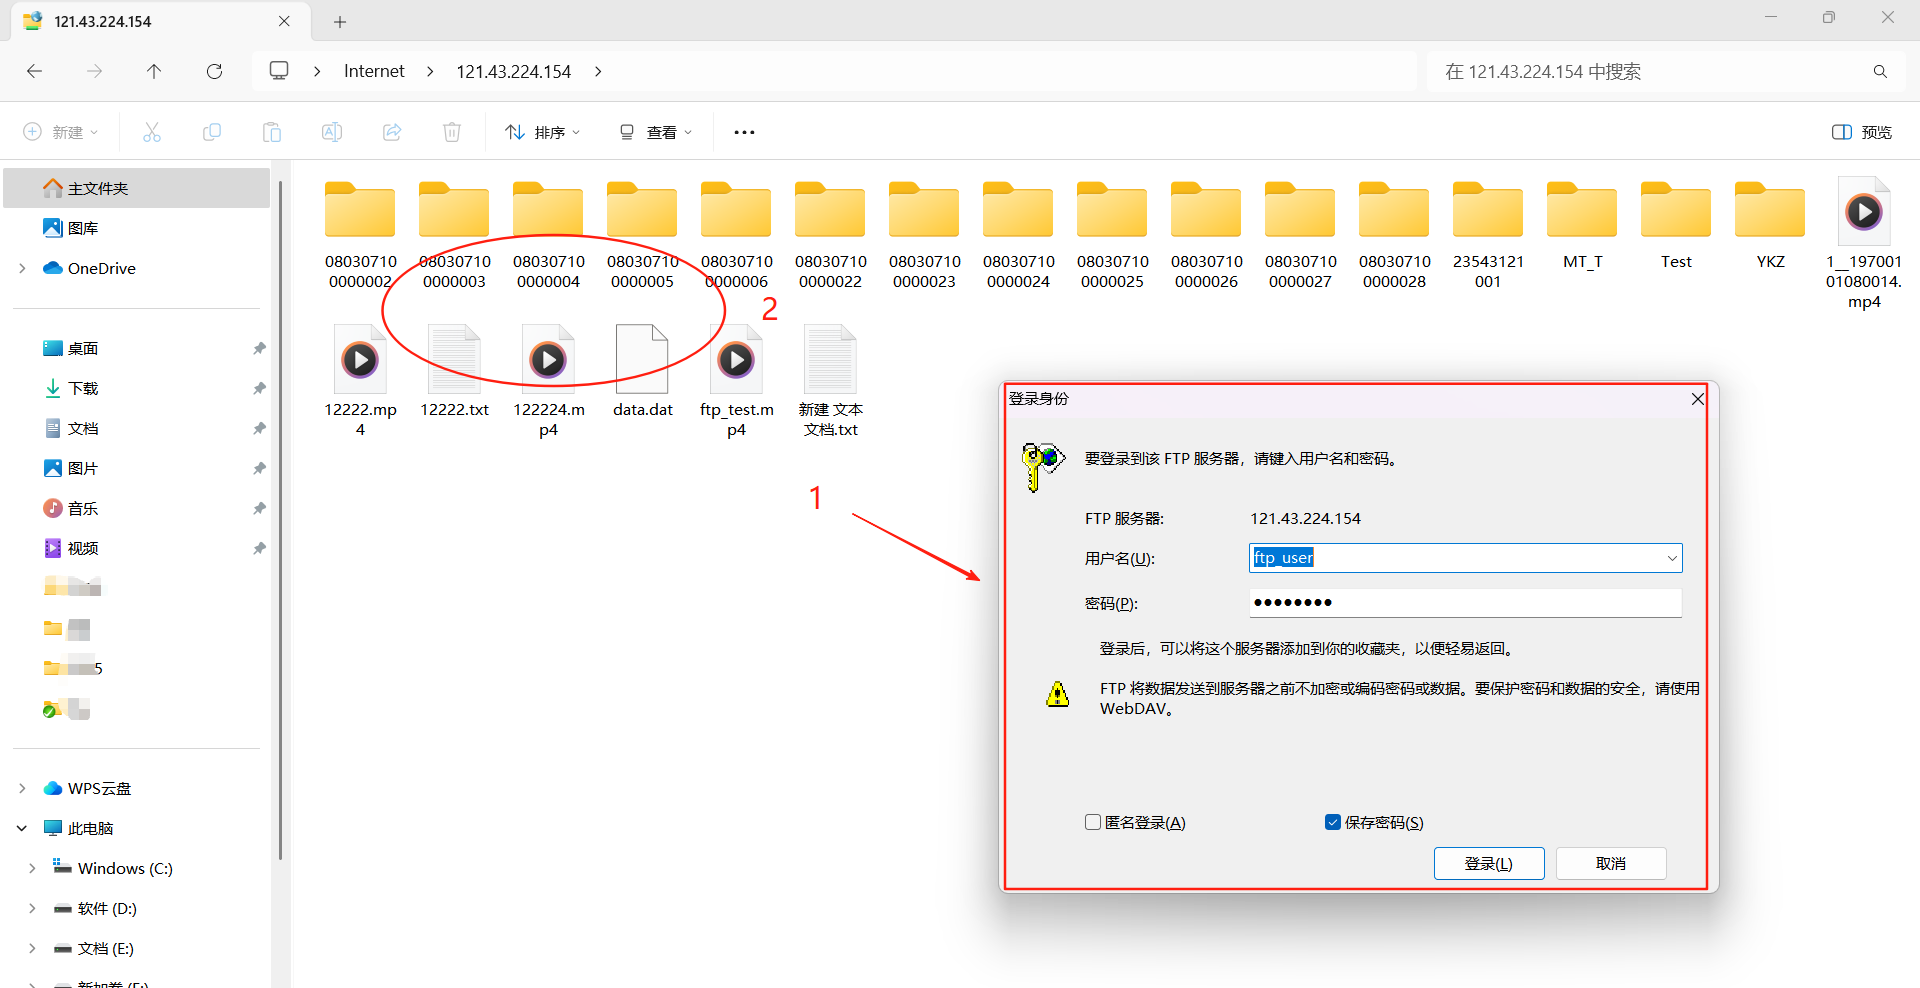Click the 用户名 text field
This screenshot has width=1920, height=988.
point(1455,558)
